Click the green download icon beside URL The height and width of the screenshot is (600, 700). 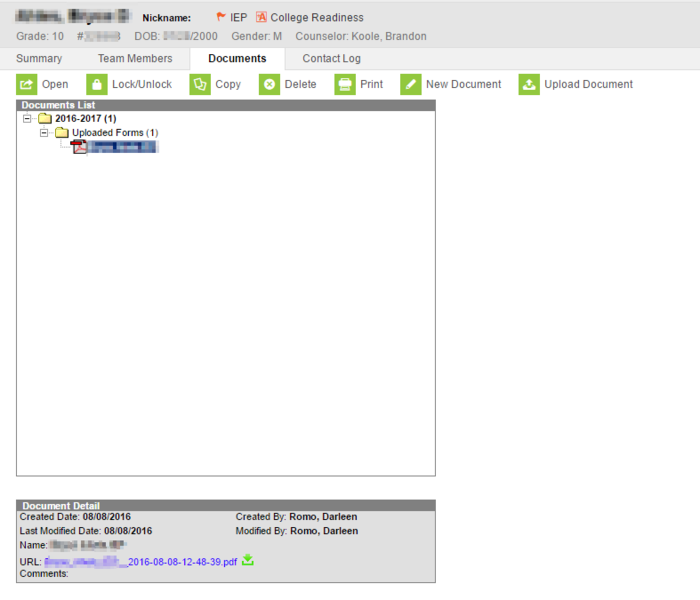coord(248,561)
